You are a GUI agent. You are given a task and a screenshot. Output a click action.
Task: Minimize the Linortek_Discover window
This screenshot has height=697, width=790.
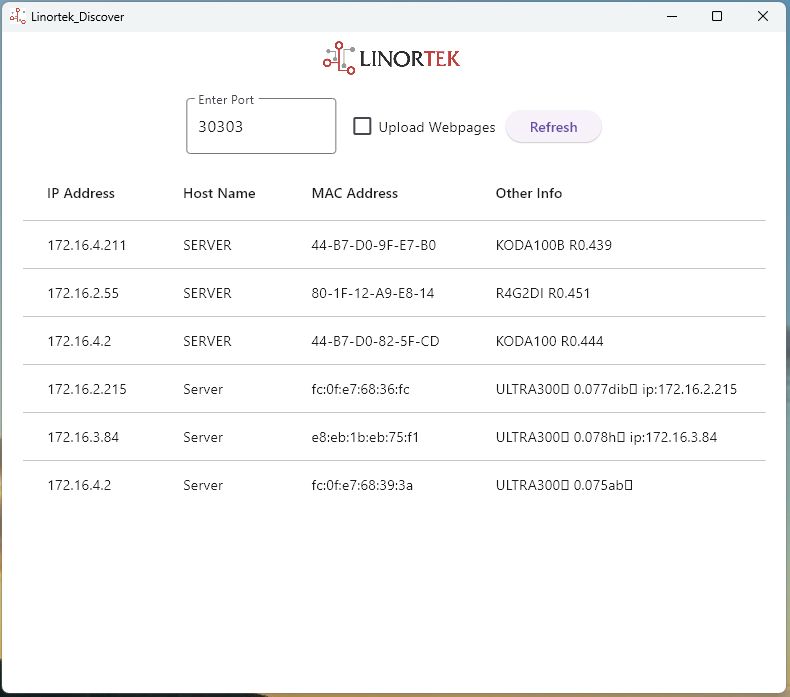(672, 17)
